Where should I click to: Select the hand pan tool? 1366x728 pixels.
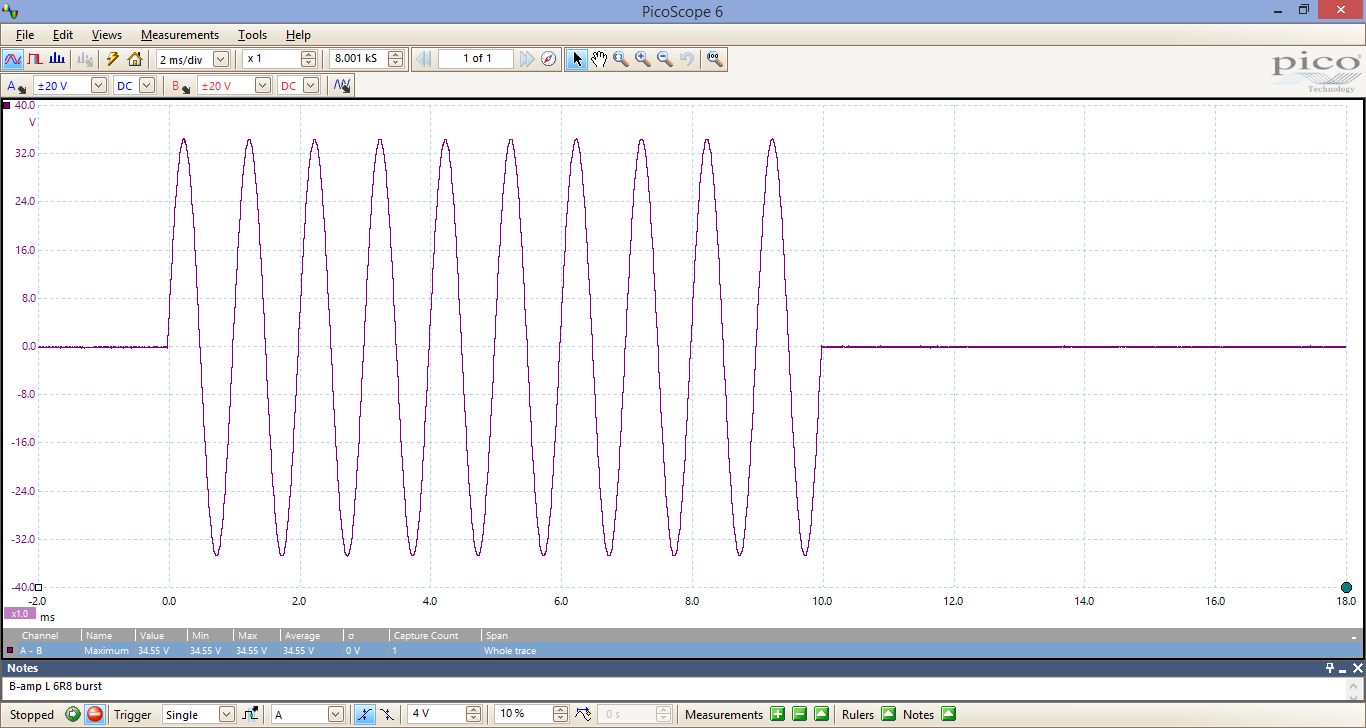coord(599,59)
